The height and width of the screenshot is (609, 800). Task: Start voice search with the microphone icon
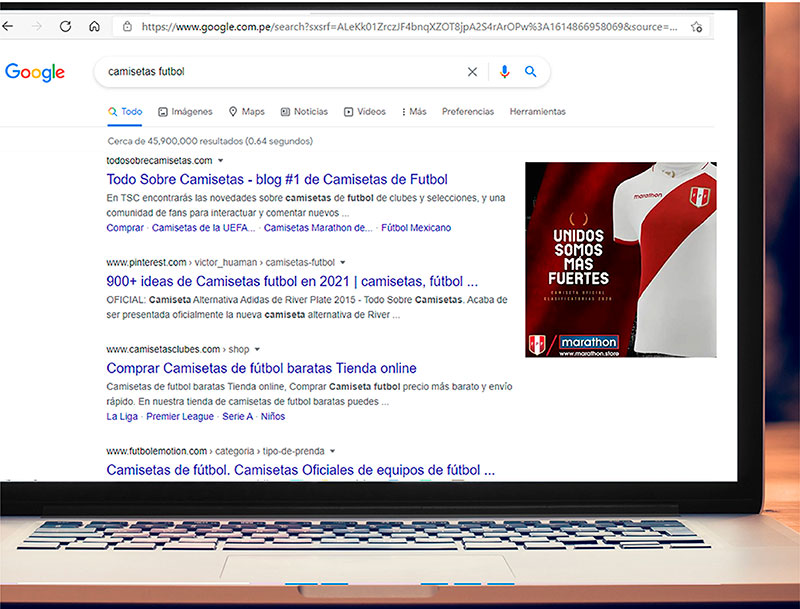coord(505,72)
